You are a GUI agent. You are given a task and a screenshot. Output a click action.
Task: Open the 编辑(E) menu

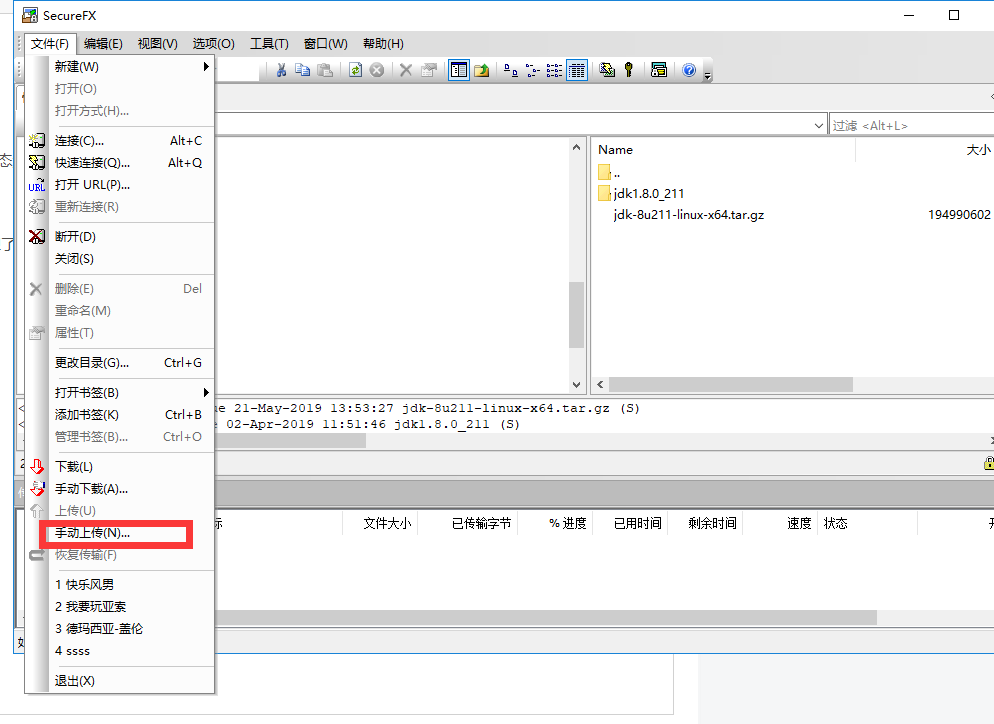point(103,44)
